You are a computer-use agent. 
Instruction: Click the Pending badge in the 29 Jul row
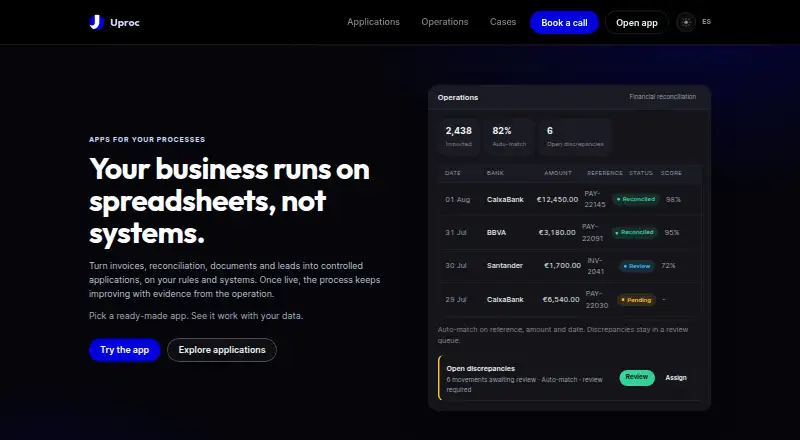[x=636, y=300]
